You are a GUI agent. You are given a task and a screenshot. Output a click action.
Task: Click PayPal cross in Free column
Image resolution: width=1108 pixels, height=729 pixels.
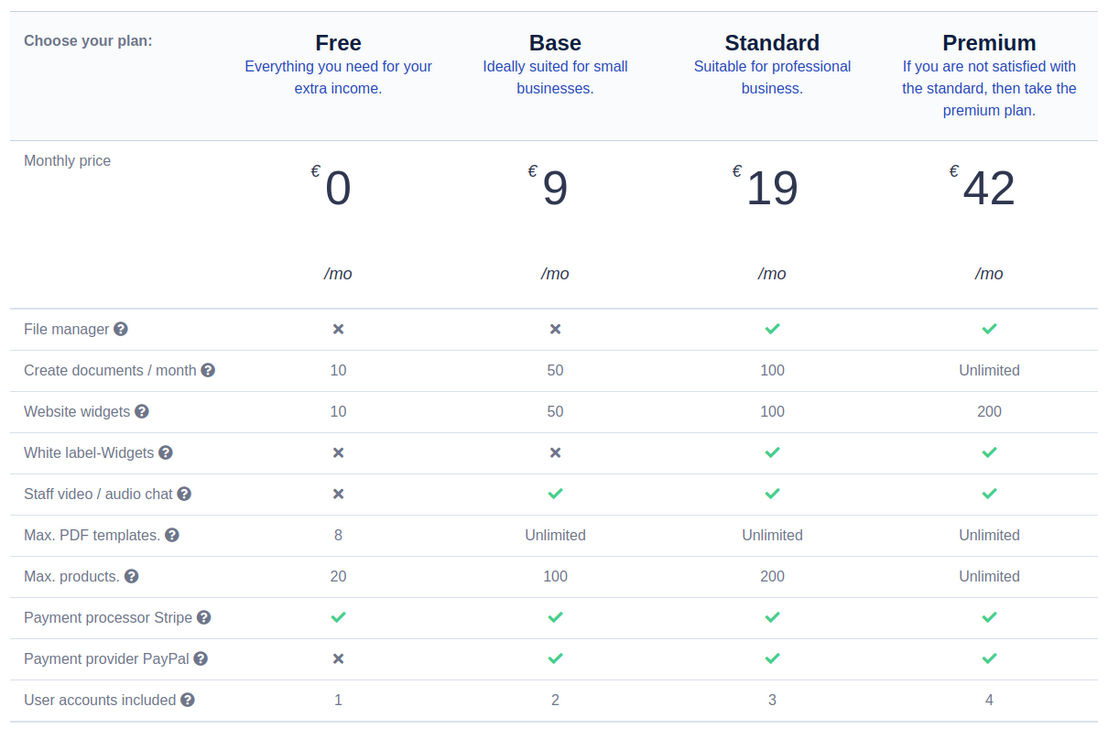[338, 658]
